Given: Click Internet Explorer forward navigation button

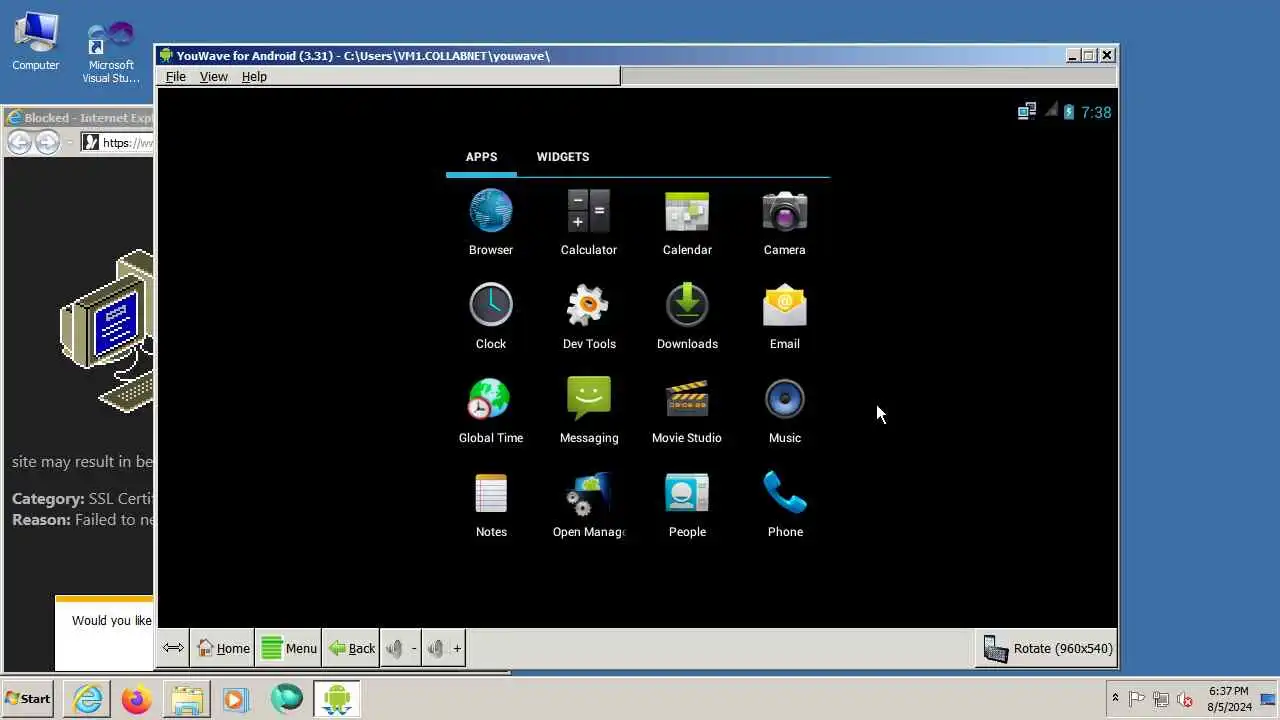Looking at the screenshot, I should tap(47, 142).
